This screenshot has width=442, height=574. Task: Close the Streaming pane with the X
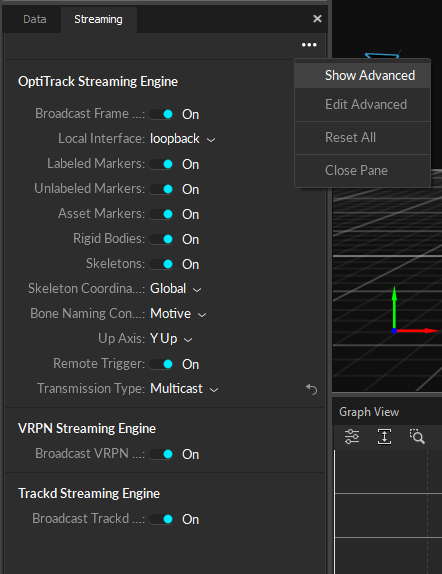317,19
